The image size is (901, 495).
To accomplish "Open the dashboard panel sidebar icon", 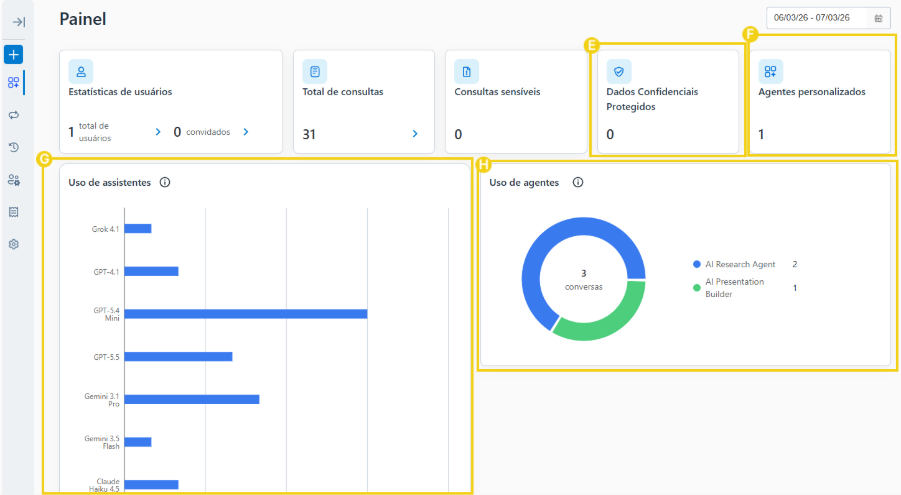I will pyautogui.click(x=13, y=83).
